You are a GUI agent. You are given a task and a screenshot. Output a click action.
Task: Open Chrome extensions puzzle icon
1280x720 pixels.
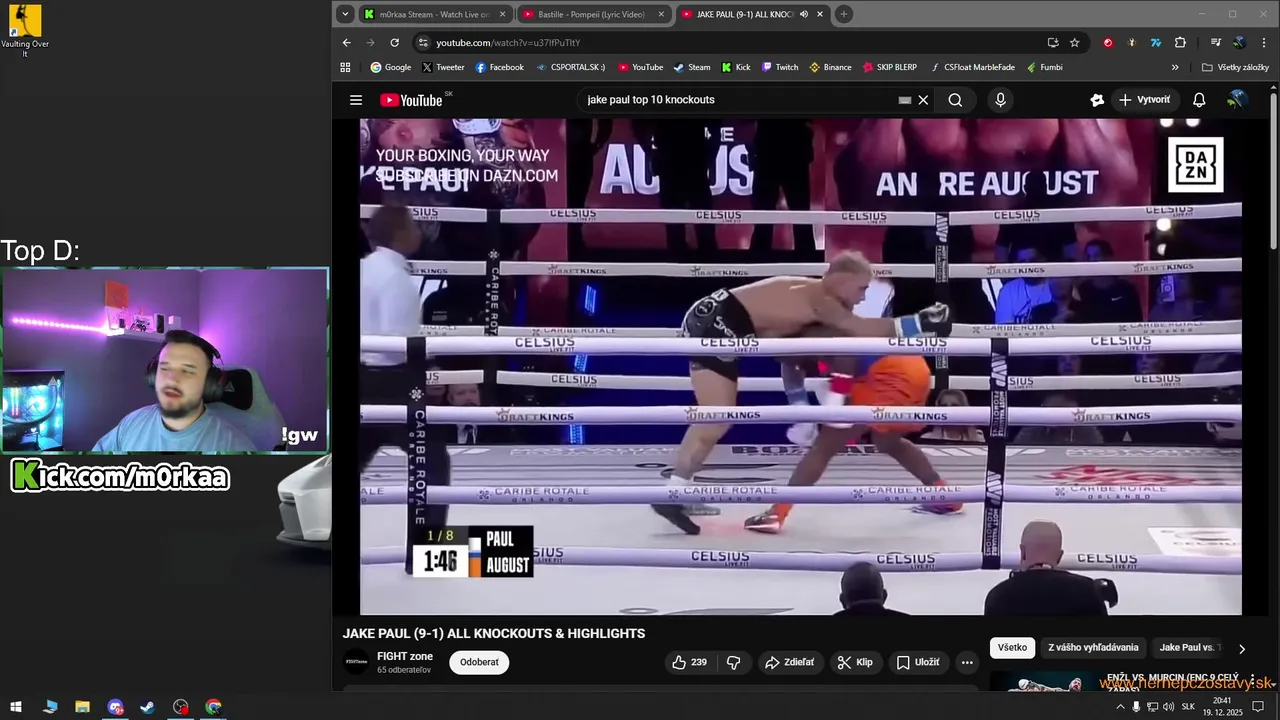(1180, 42)
